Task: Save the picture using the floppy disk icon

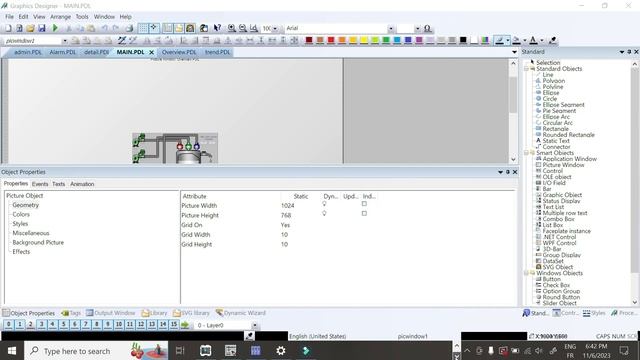Action: (x=42, y=28)
